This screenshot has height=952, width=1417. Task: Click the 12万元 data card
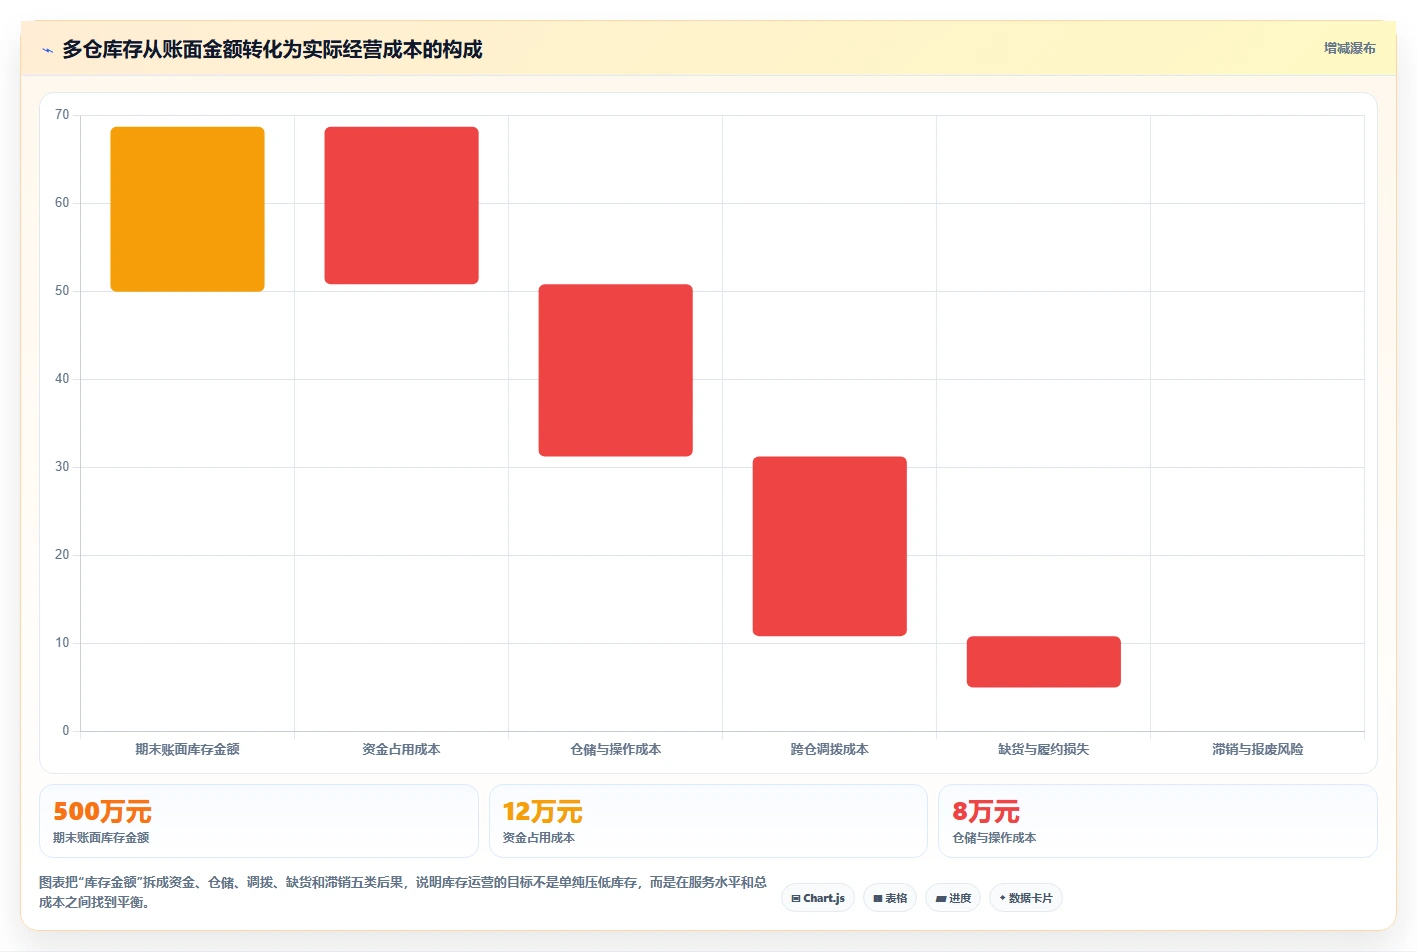[708, 821]
